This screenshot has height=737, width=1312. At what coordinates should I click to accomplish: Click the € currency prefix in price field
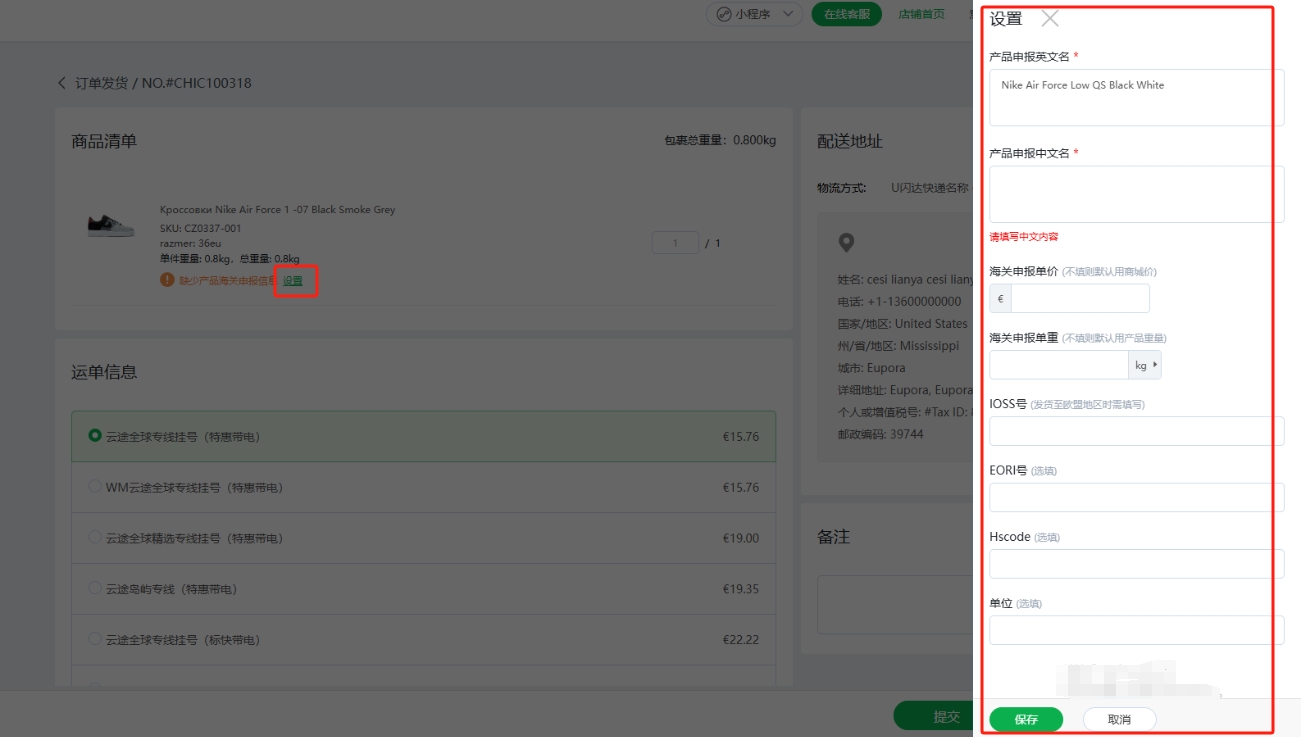click(1001, 298)
